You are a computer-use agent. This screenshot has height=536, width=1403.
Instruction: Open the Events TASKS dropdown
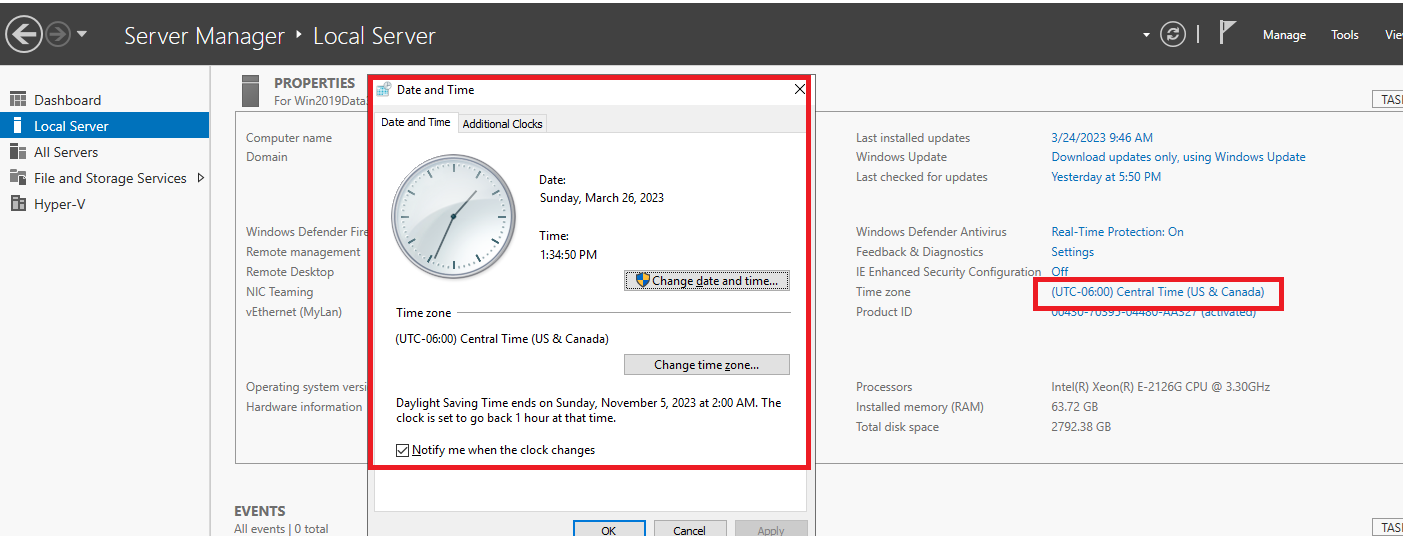coord(1388,527)
